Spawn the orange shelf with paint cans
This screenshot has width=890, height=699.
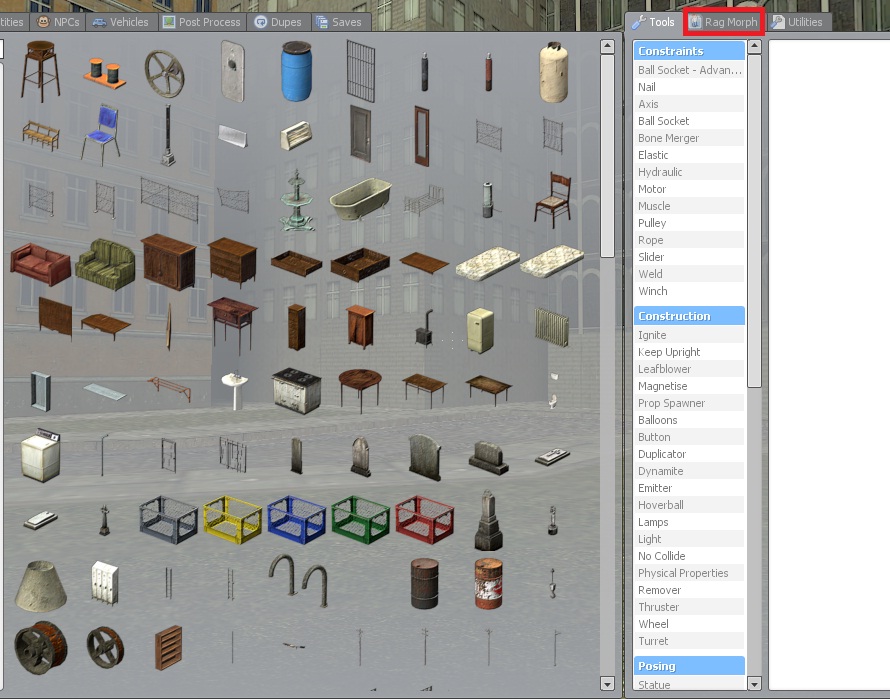tap(105, 73)
